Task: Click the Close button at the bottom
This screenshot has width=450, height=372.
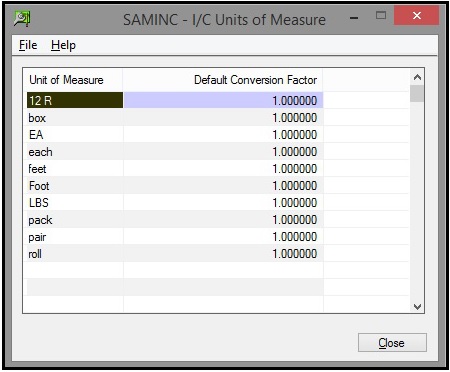Action: 392,342
